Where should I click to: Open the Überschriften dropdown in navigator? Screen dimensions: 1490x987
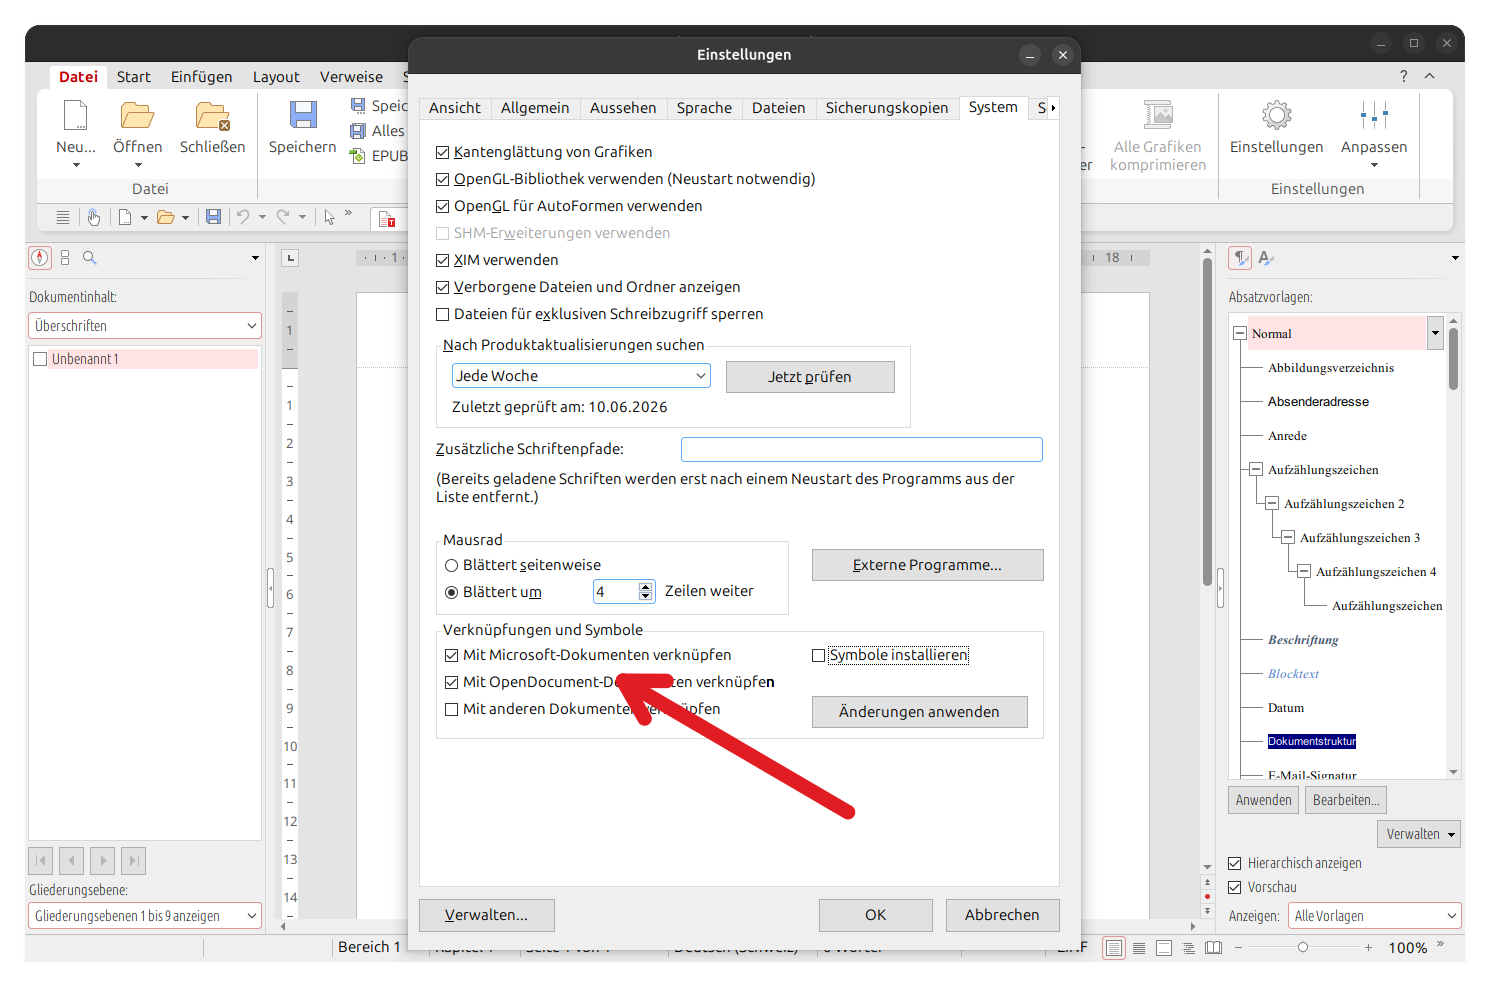coord(145,326)
